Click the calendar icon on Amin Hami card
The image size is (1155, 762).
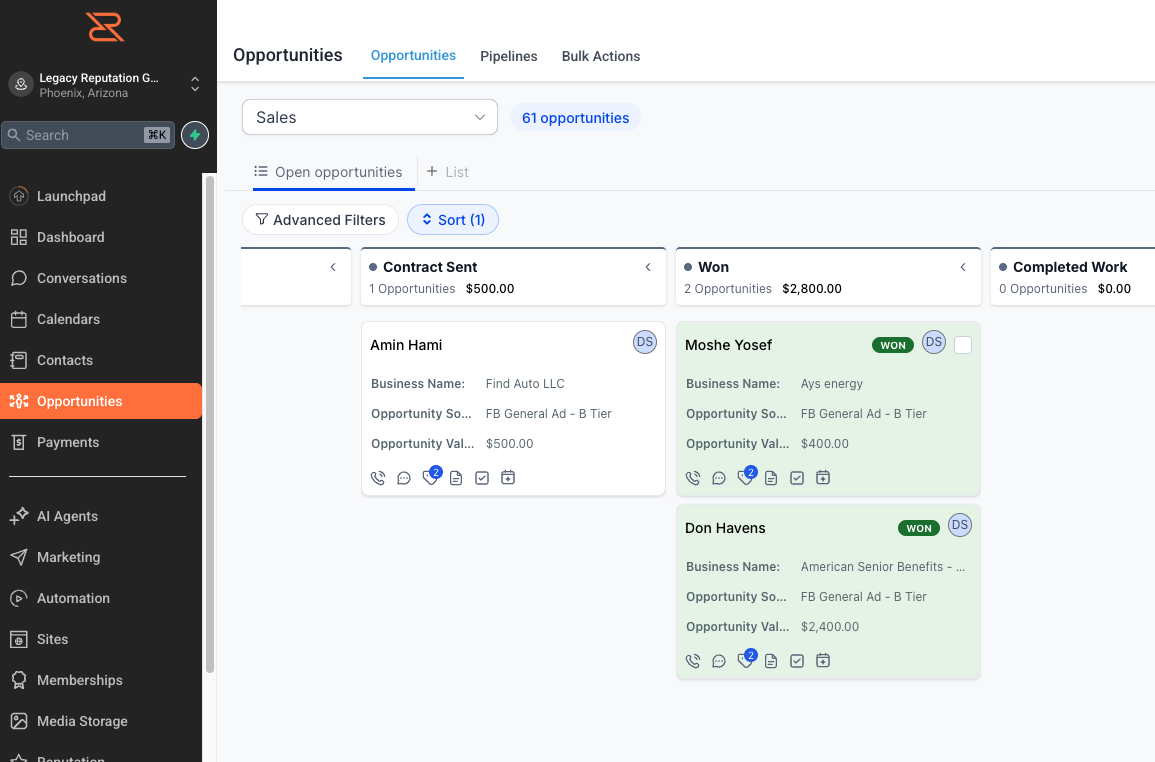pyautogui.click(x=508, y=478)
